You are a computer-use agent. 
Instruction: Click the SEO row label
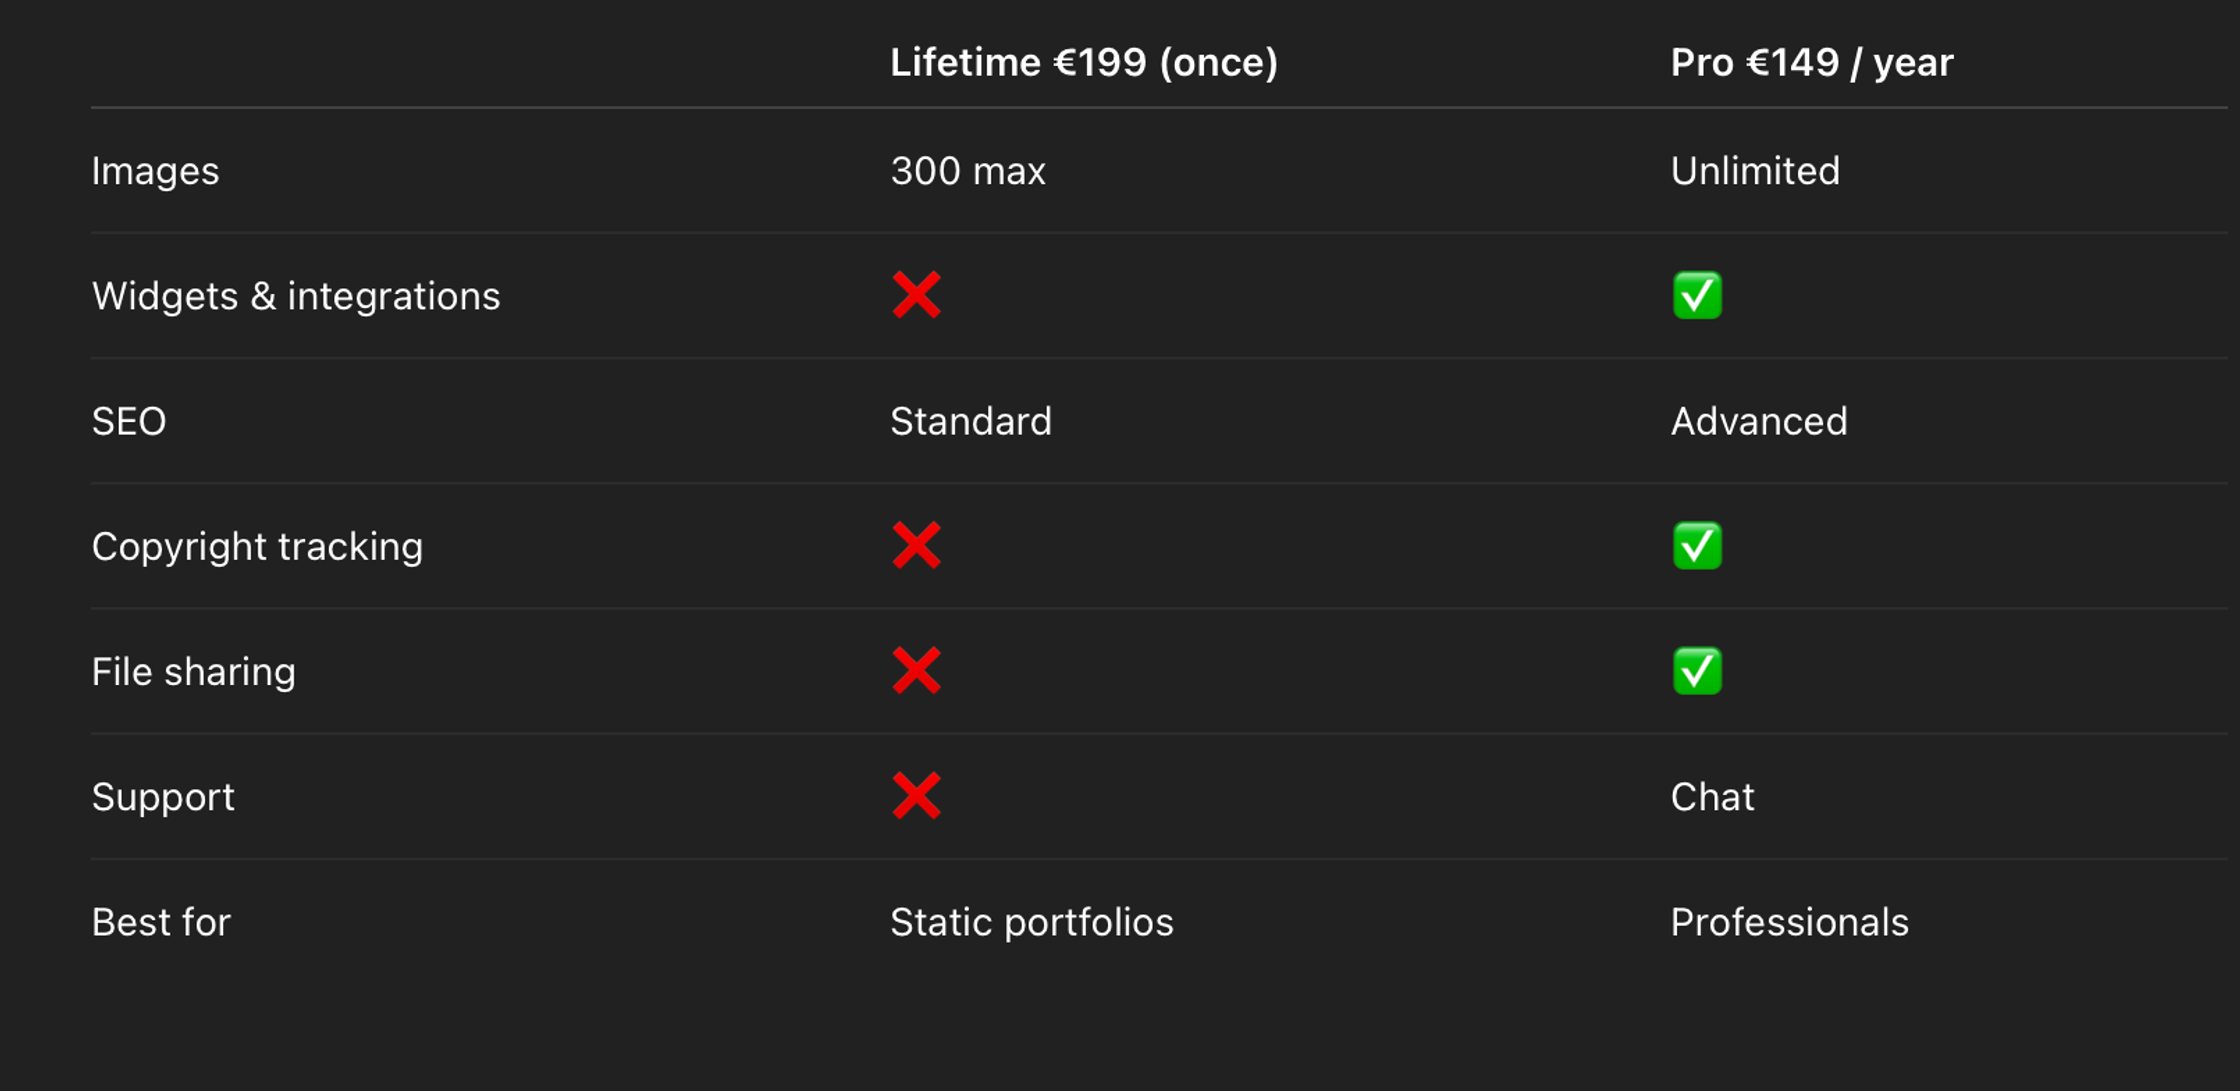129,421
